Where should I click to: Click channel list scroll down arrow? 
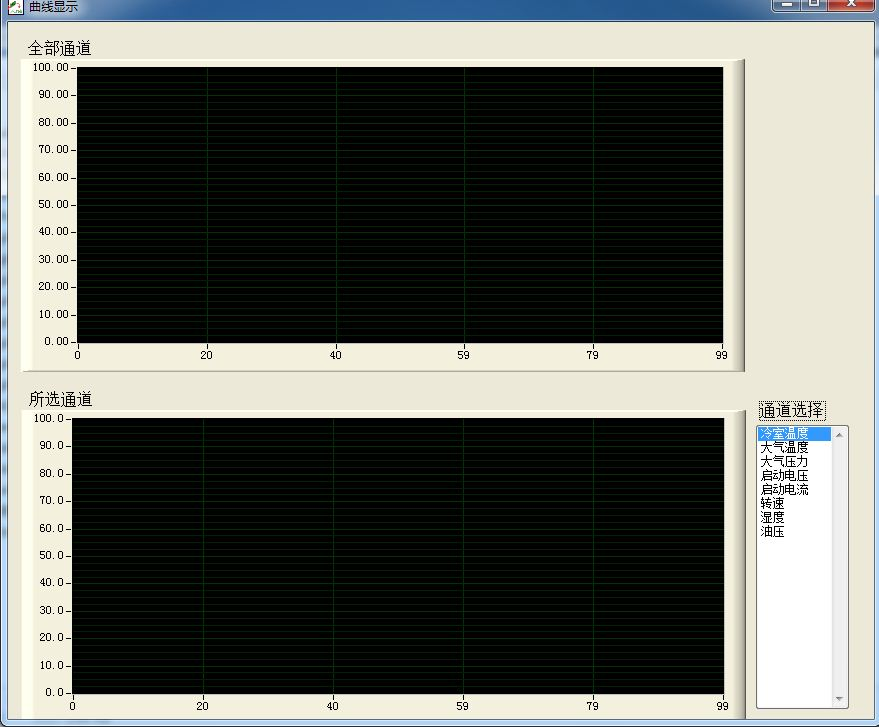[x=839, y=698]
